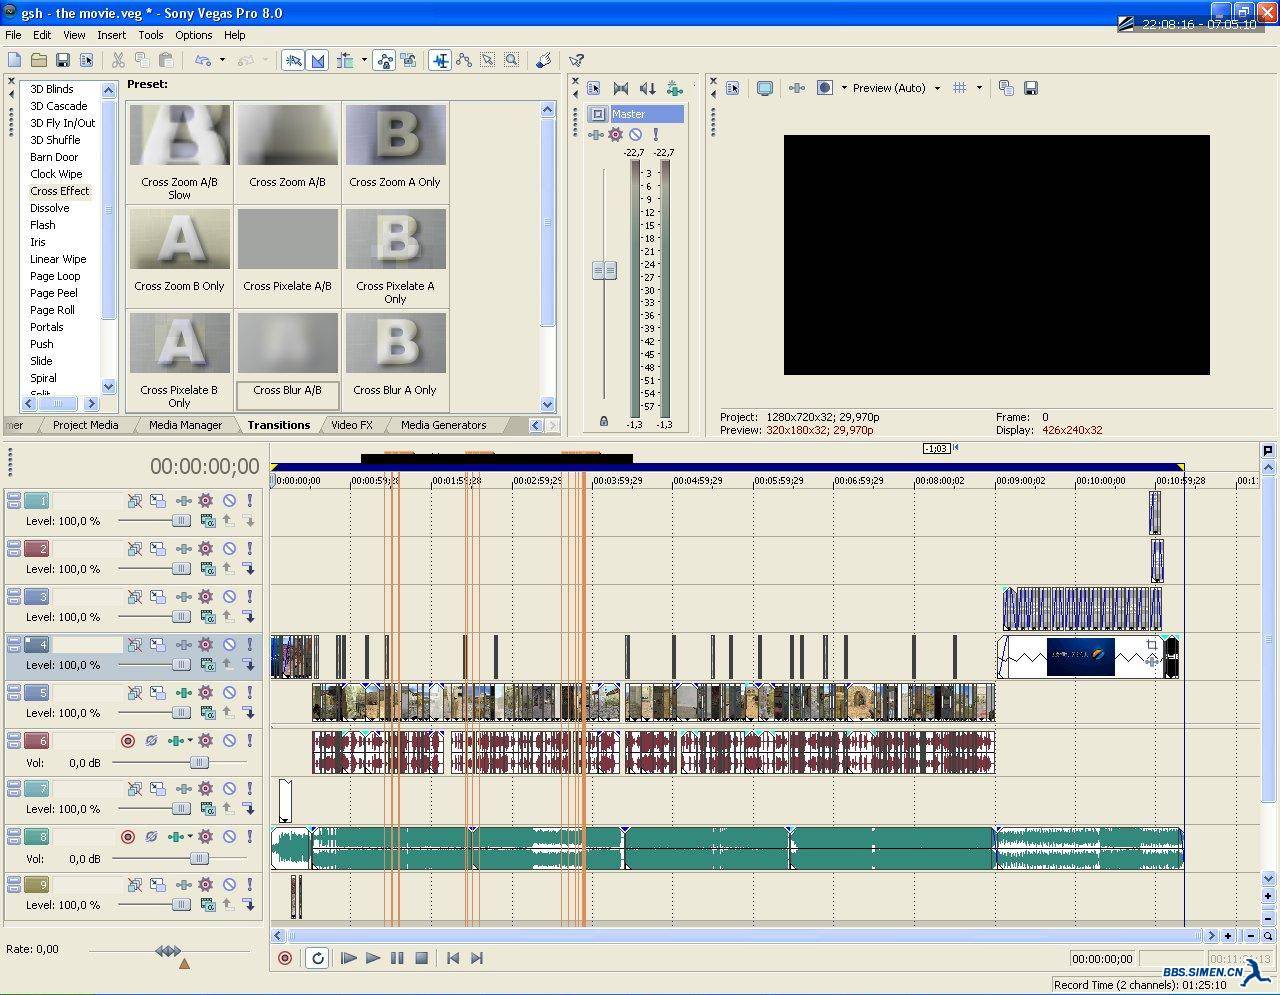Viewport: 1280px width, 995px height.
Task: Toggle Auto Ripple toolbar button
Action: [345, 61]
